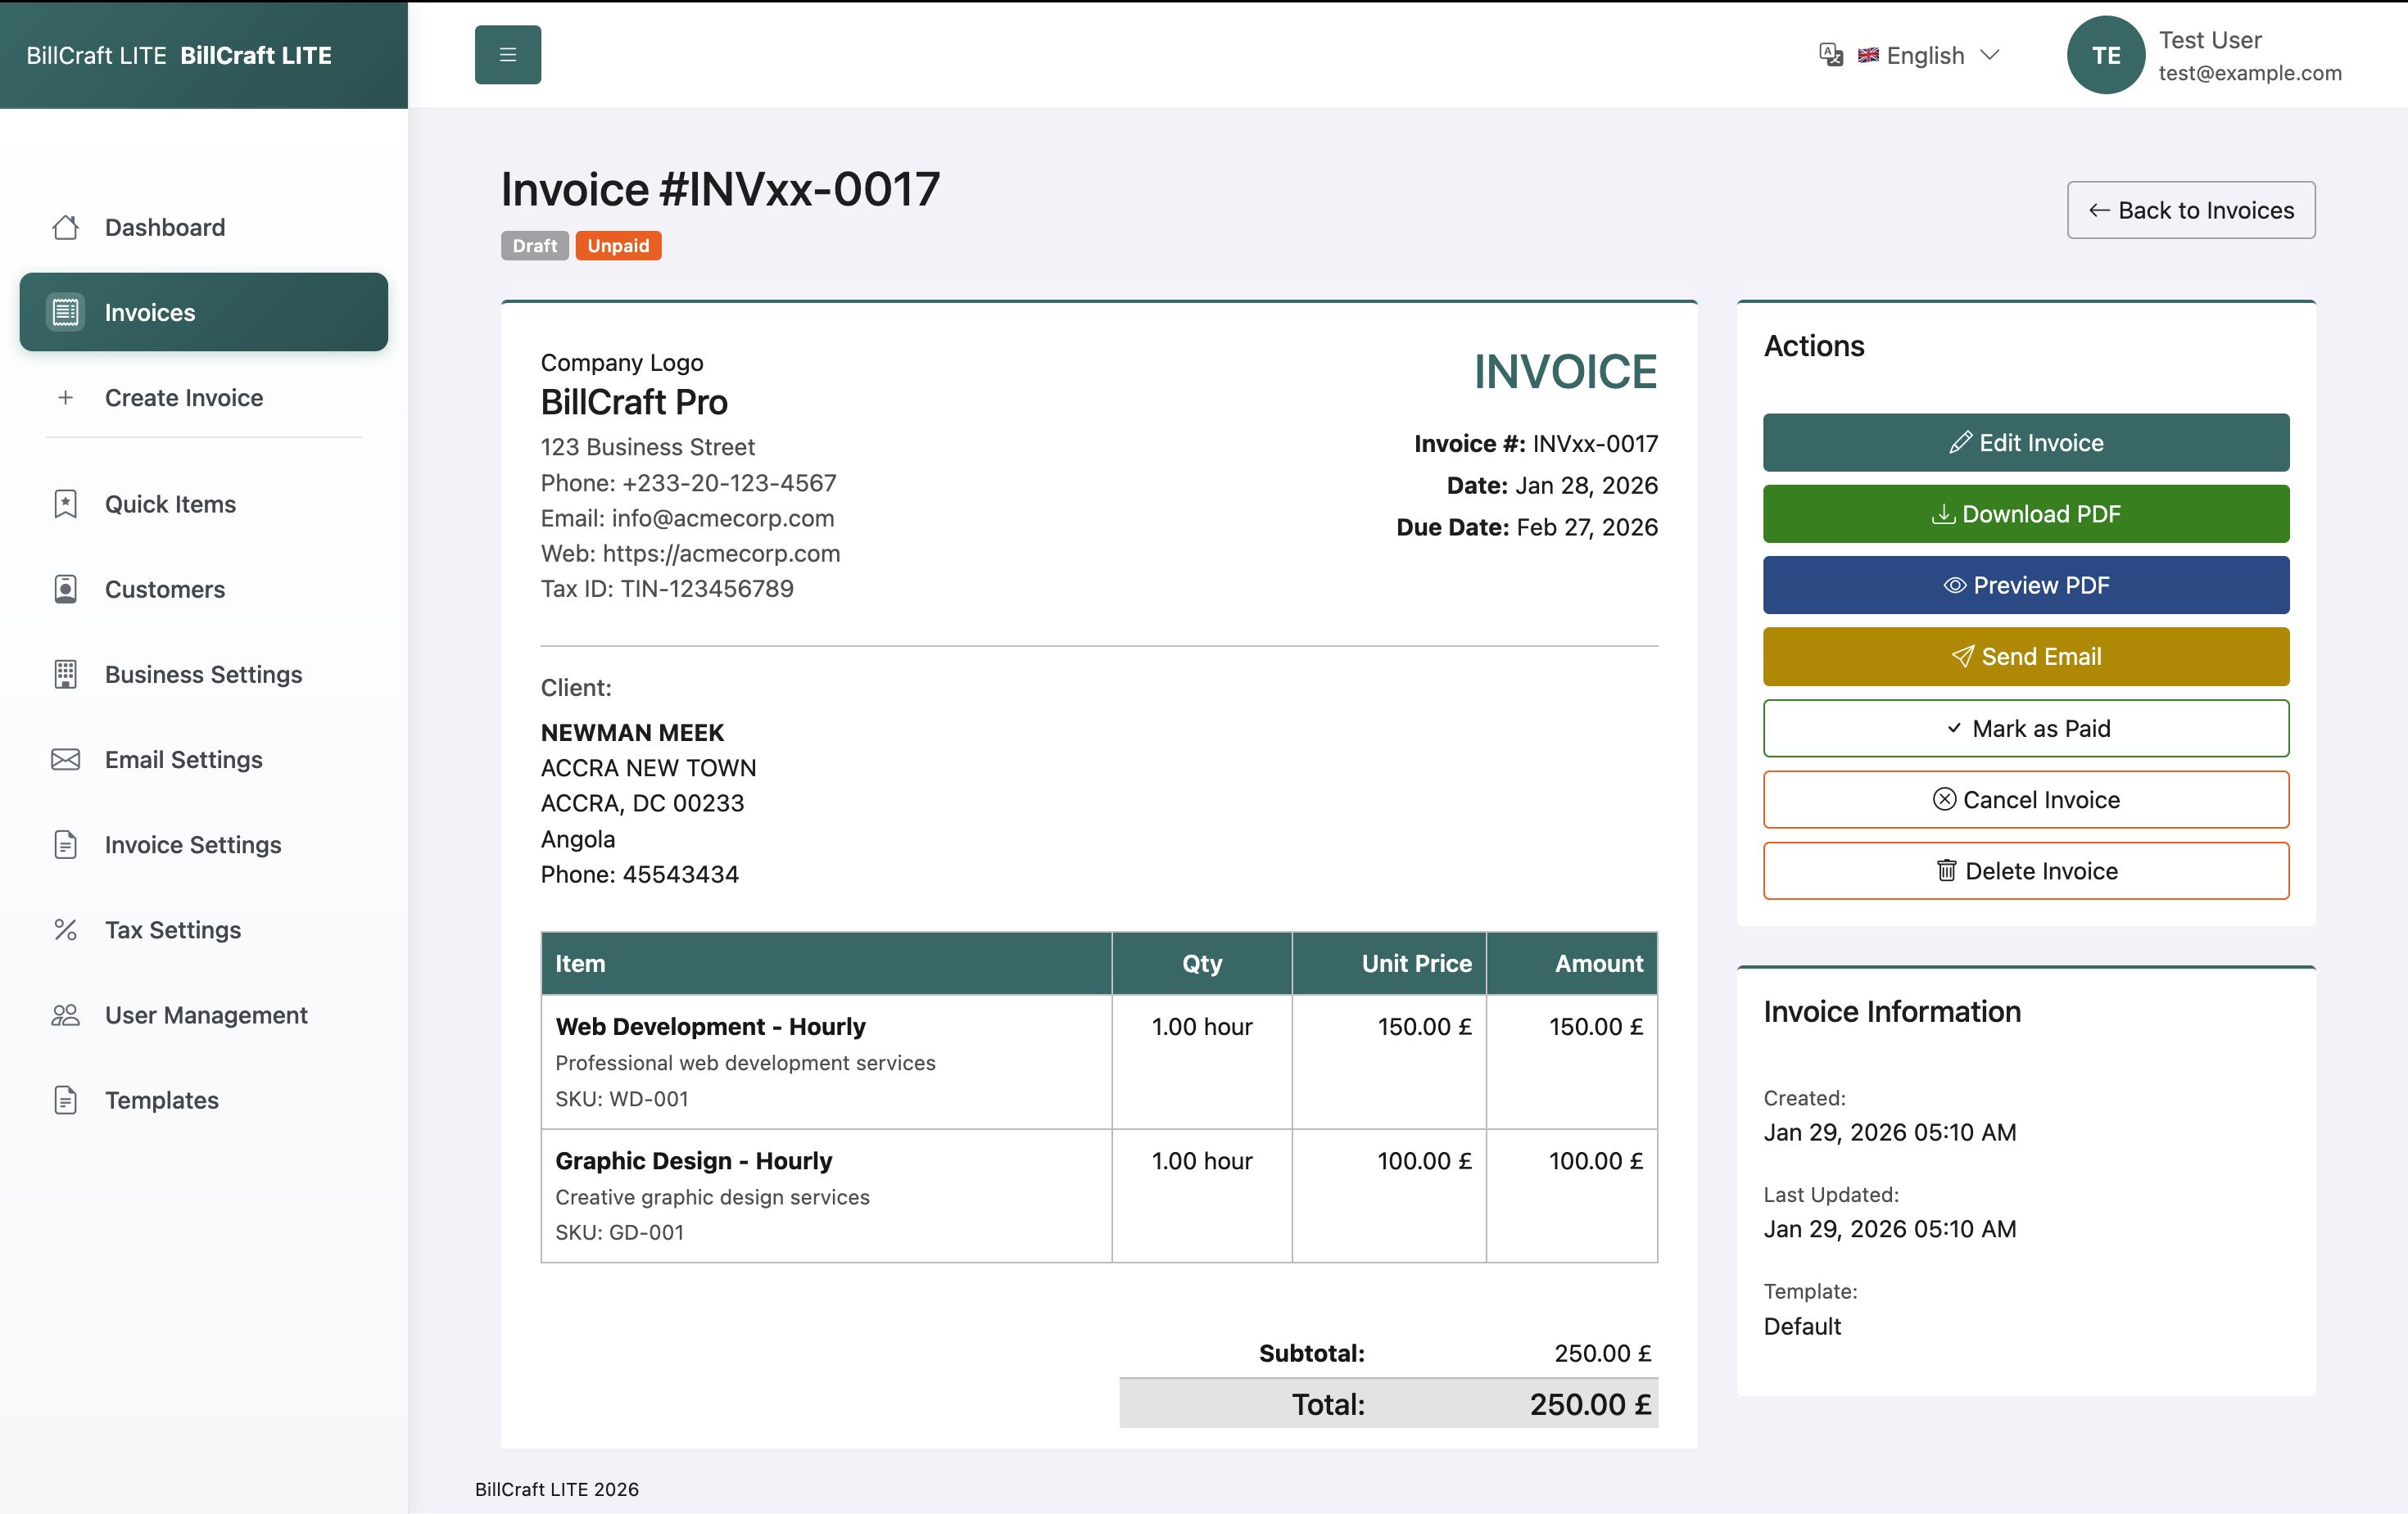The height and width of the screenshot is (1514, 2408).
Task: Select Business Settings in the sidebar
Action: (203, 675)
